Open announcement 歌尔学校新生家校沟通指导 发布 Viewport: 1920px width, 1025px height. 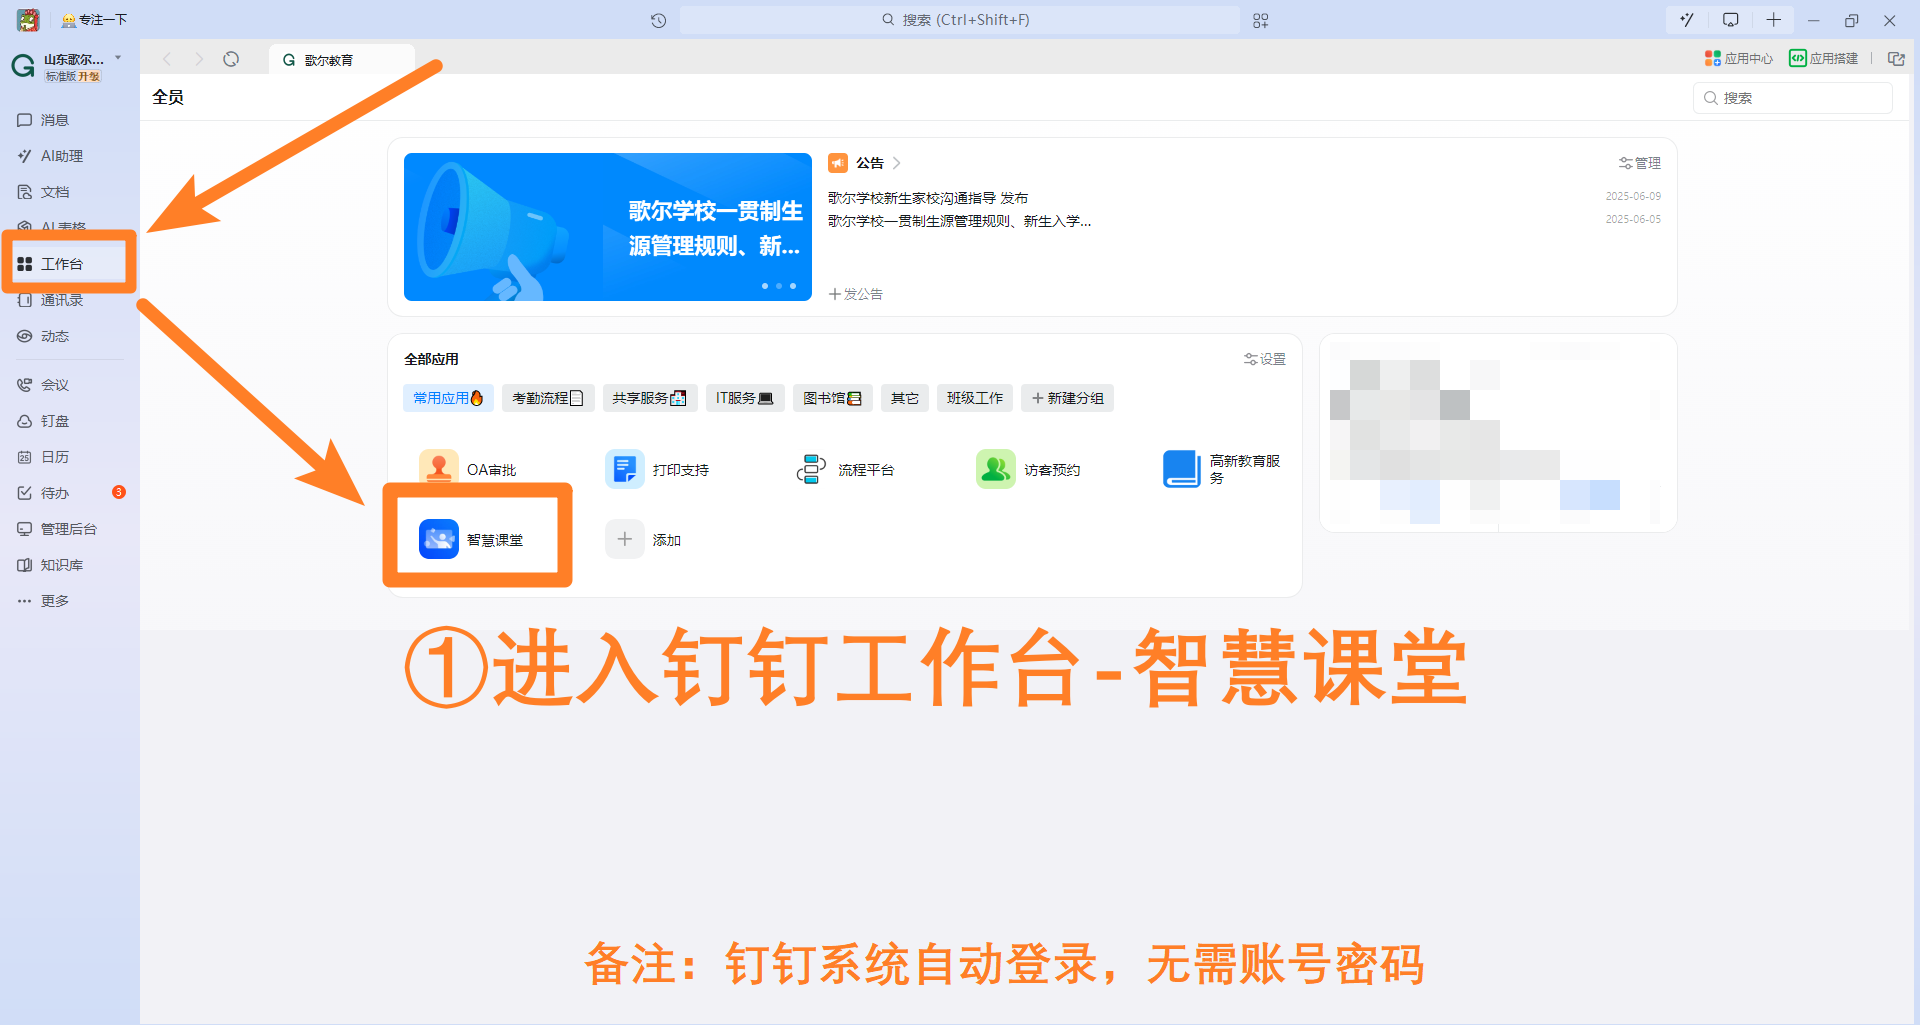coord(928,198)
